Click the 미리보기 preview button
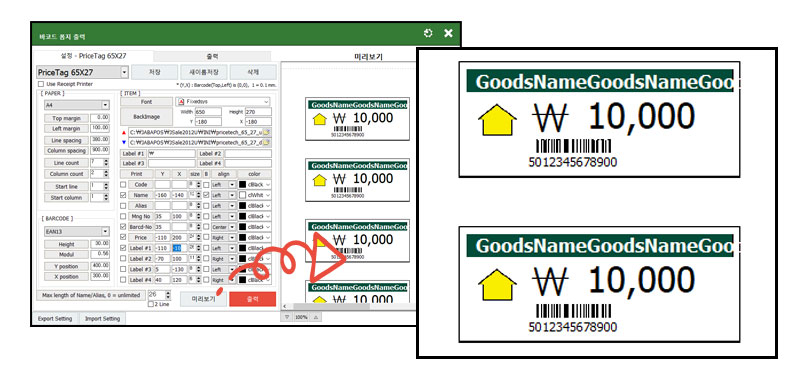This screenshot has width=800, height=375. [x=203, y=299]
